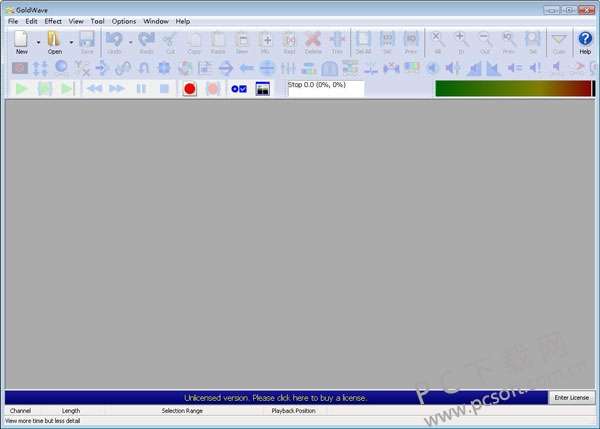This screenshot has height=429, width=600.
Task: Open an audio file with Open icon
Action: tap(54, 42)
